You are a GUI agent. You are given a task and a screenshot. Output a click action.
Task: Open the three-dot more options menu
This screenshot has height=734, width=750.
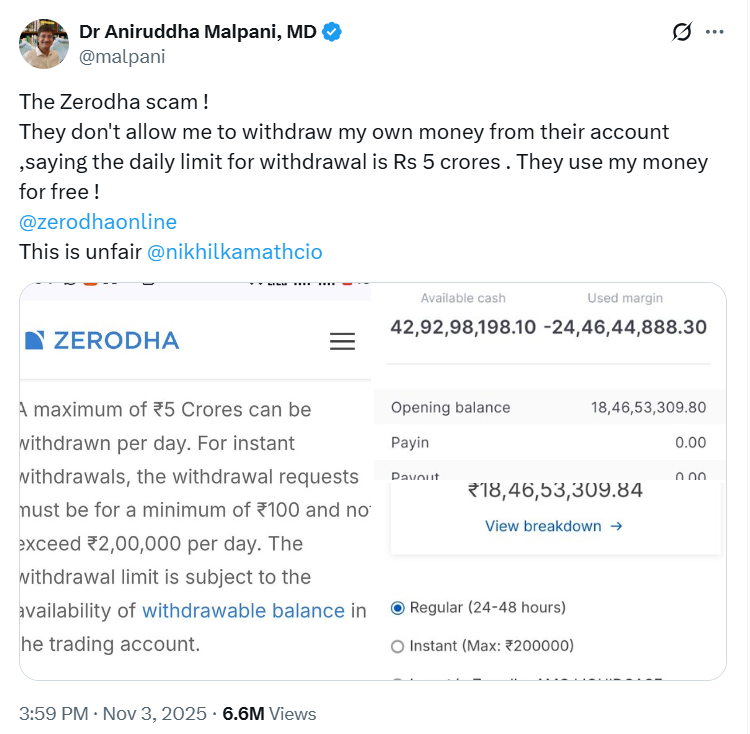click(714, 32)
